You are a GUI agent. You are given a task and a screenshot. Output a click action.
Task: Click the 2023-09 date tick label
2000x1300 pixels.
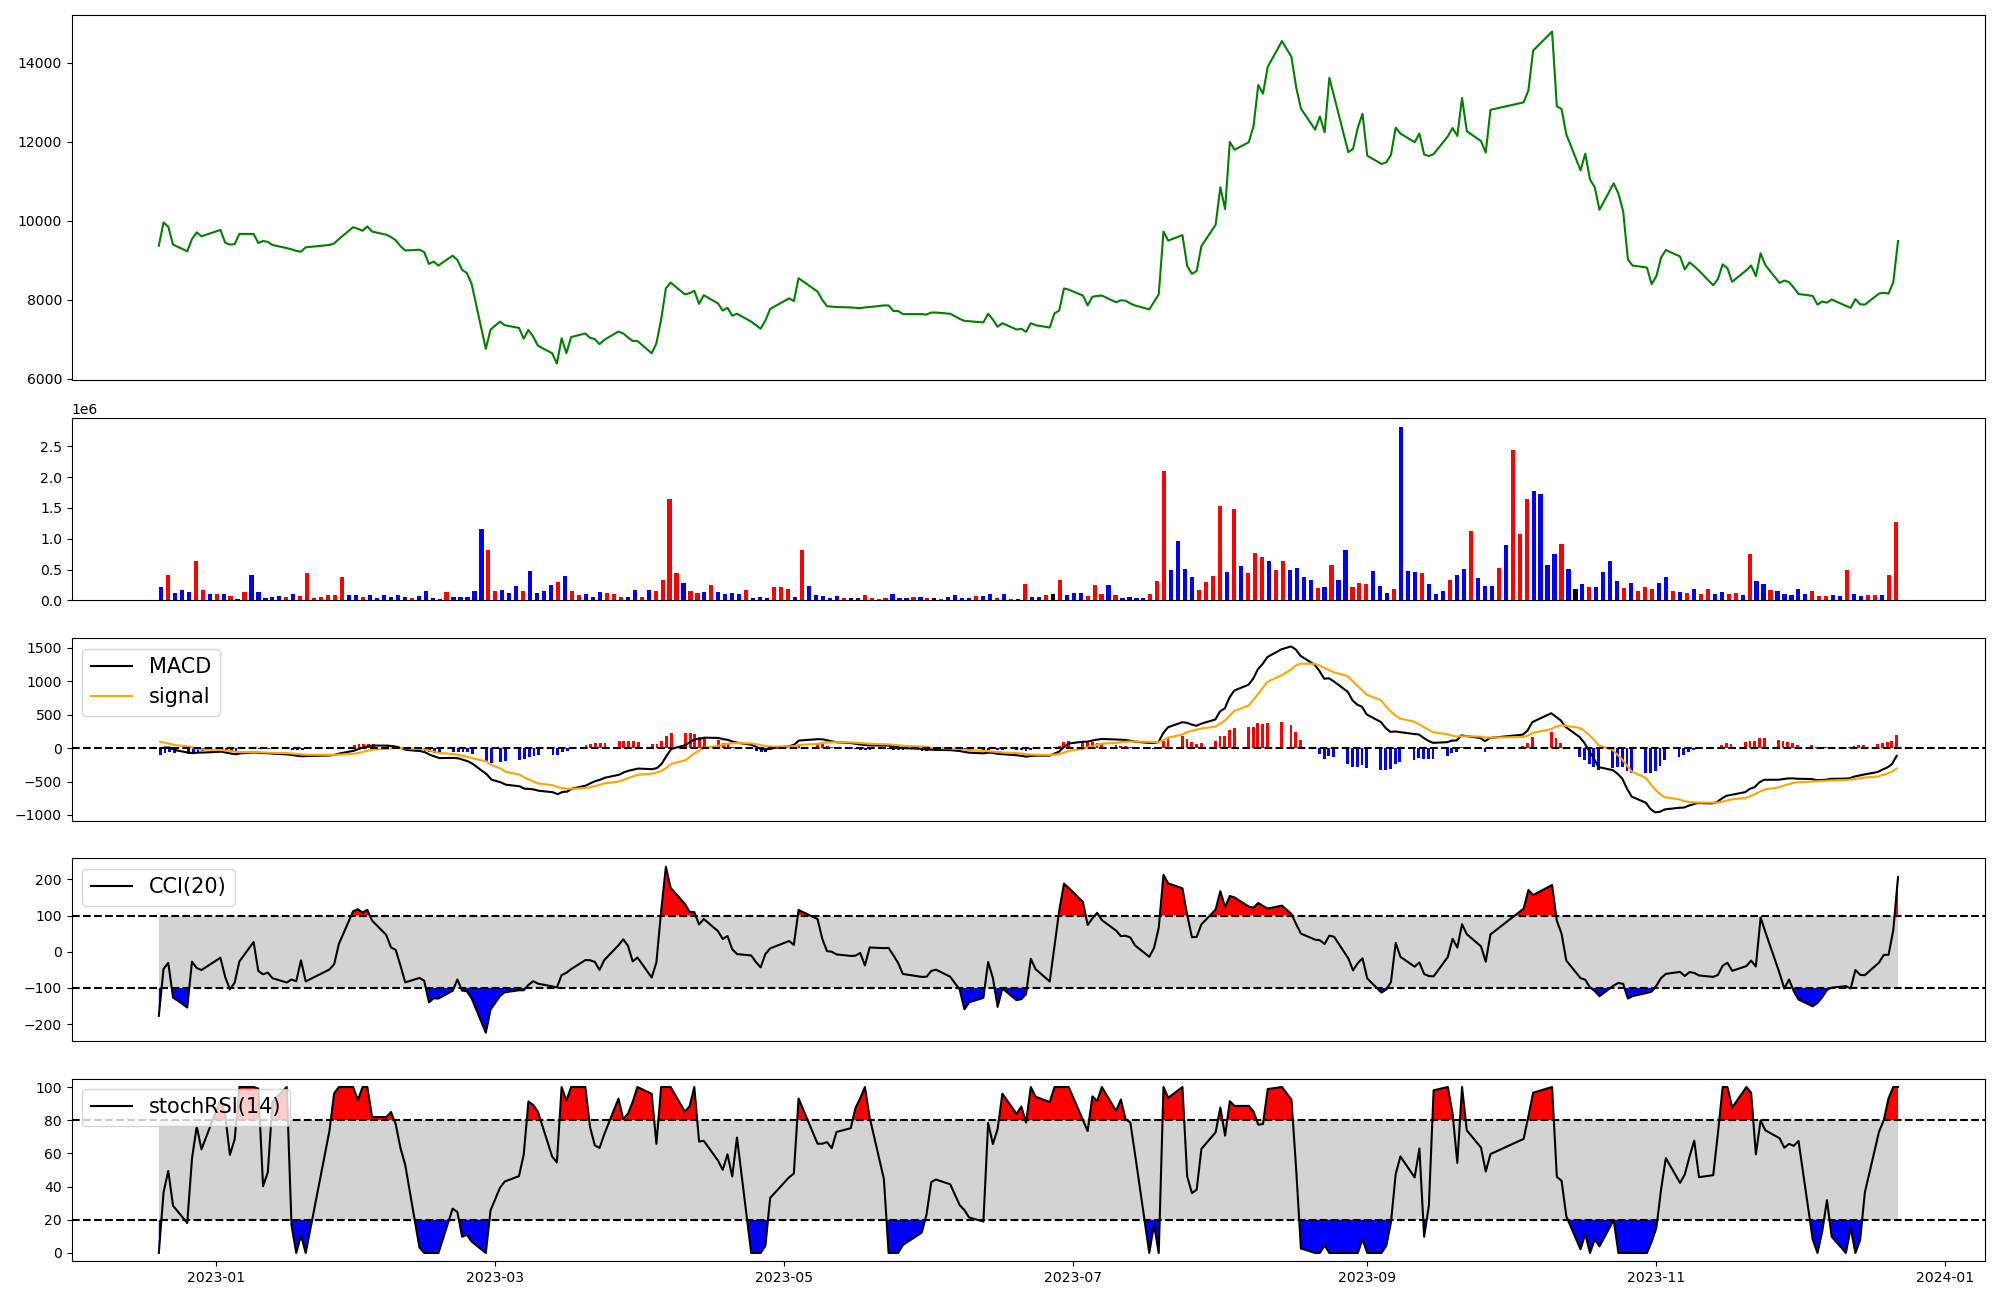click(1367, 1276)
